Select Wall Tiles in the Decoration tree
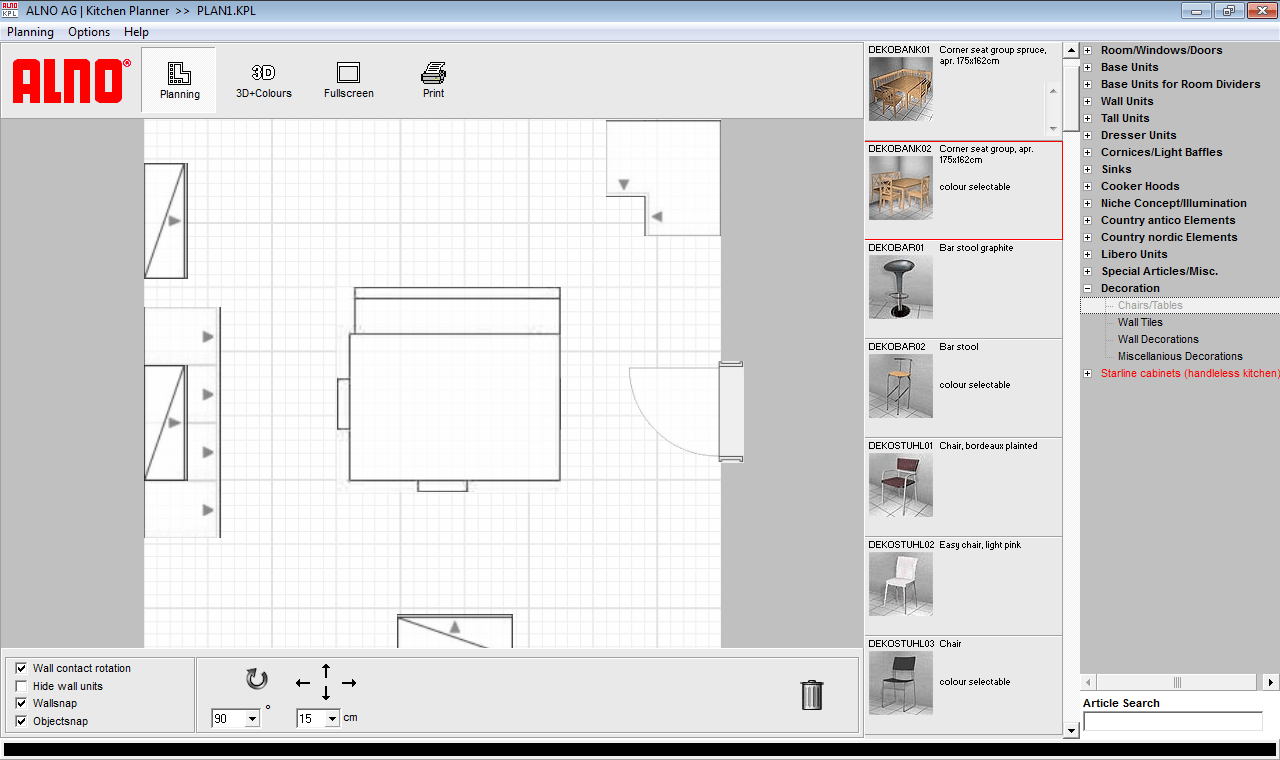The width and height of the screenshot is (1280, 760). [x=1139, y=322]
